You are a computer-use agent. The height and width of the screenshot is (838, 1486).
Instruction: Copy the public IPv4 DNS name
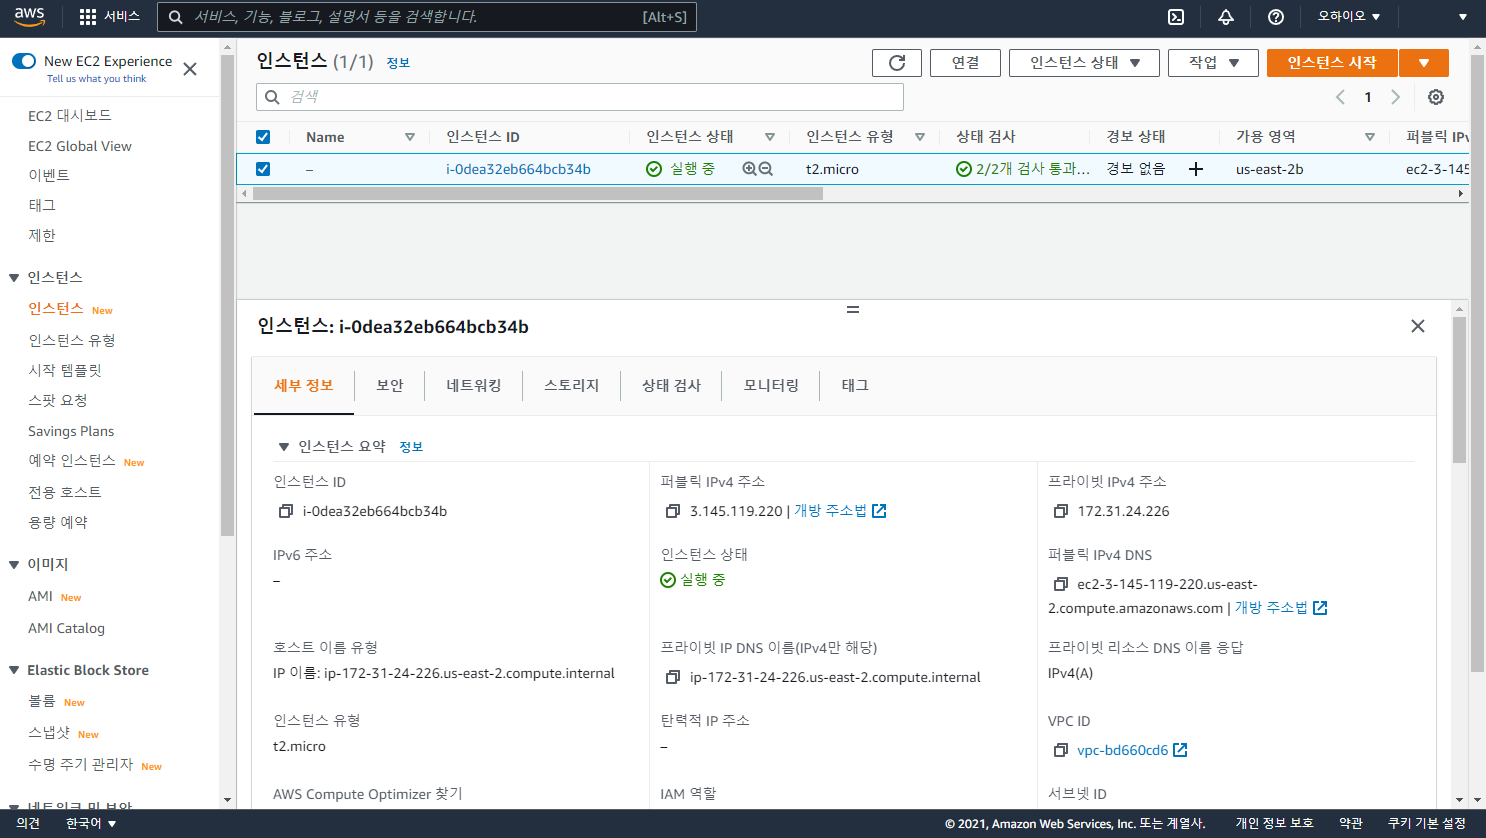click(x=1061, y=584)
